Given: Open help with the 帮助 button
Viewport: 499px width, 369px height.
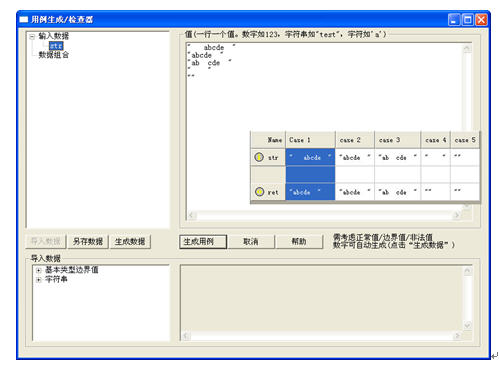Looking at the screenshot, I should click(x=299, y=242).
